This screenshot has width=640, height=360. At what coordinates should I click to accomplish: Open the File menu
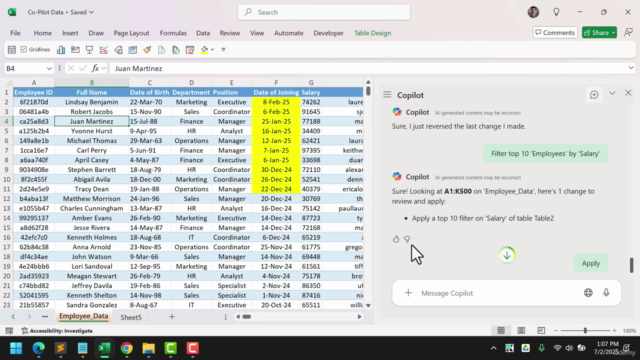click(15, 33)
